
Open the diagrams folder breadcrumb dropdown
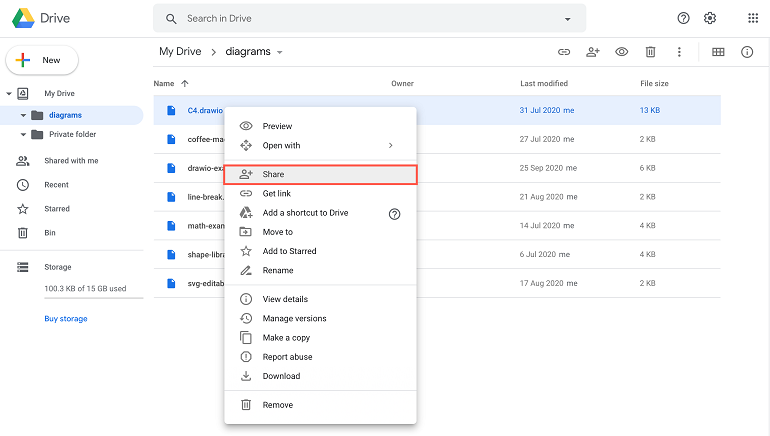(280, 52)
